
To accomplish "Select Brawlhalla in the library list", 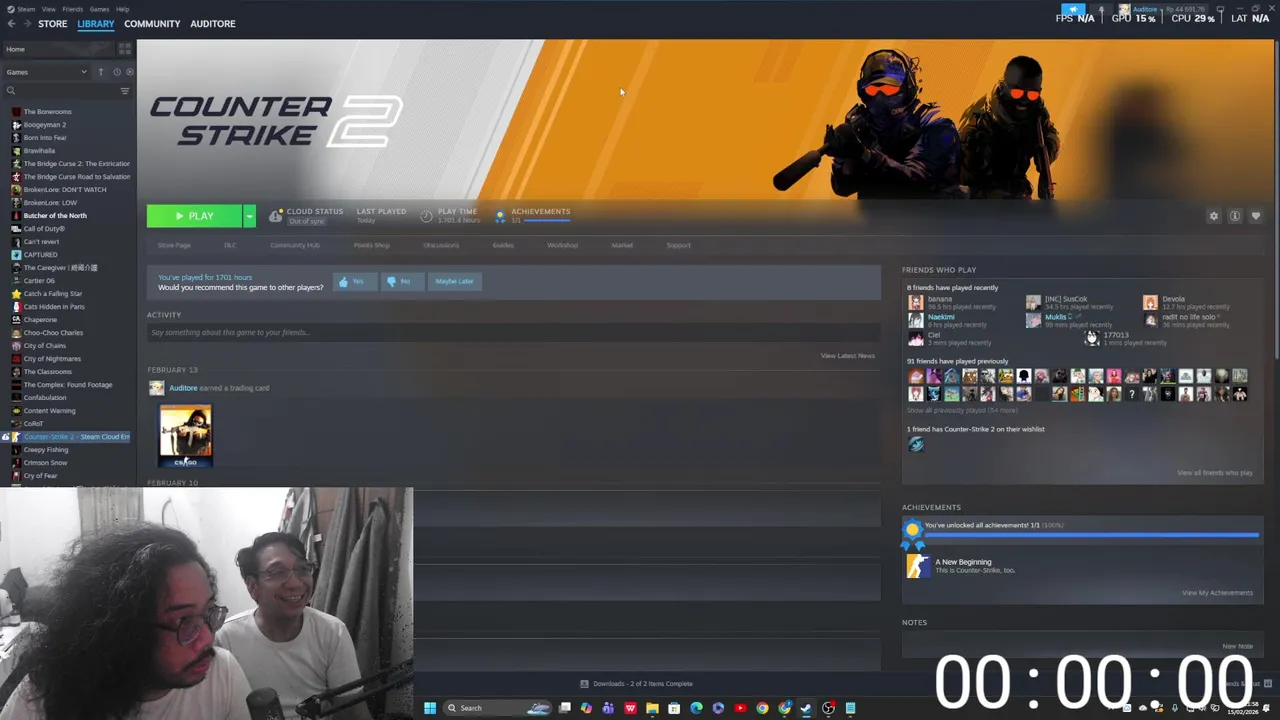I will 39,151.
